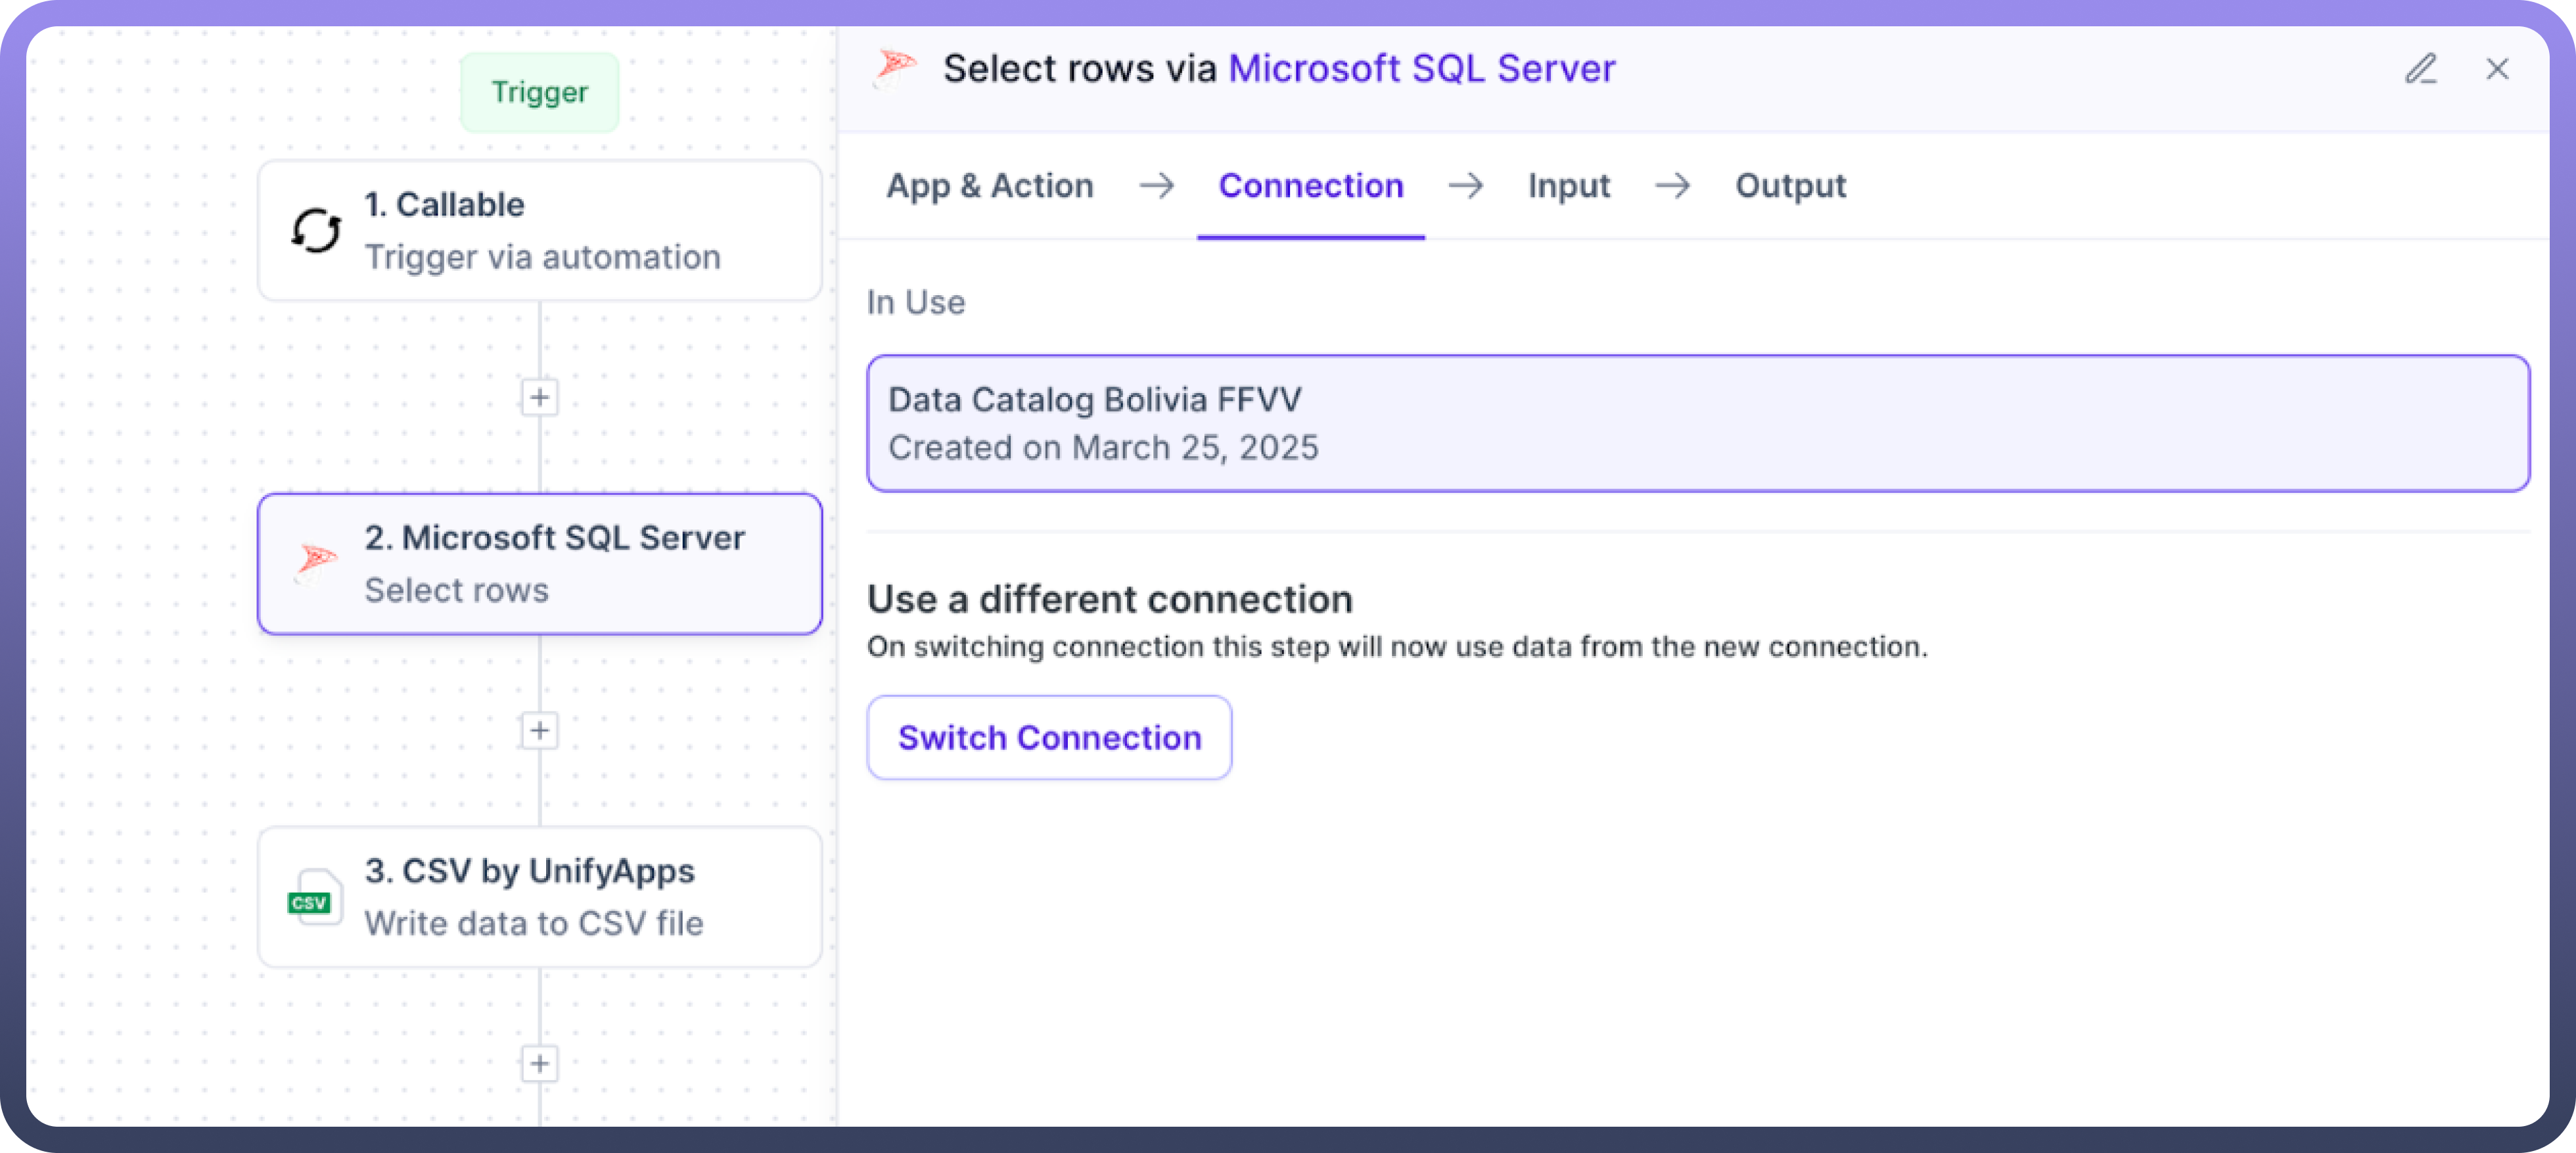
Task: Close the Select rows side panel
Action: pos(2497,69)
